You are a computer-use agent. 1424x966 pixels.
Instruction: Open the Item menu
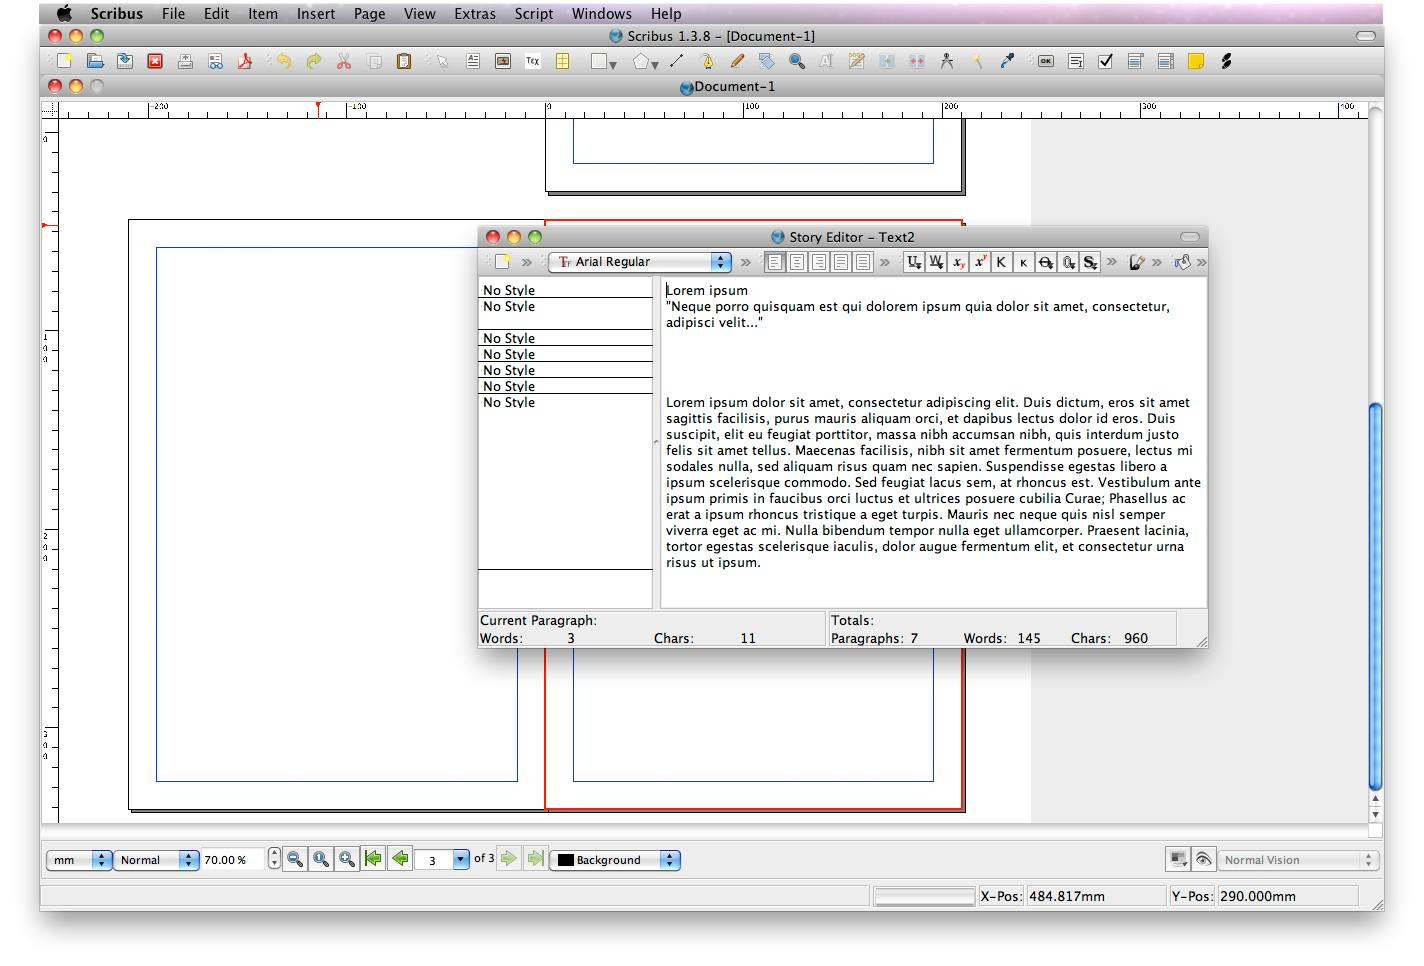tap(263, 14)
